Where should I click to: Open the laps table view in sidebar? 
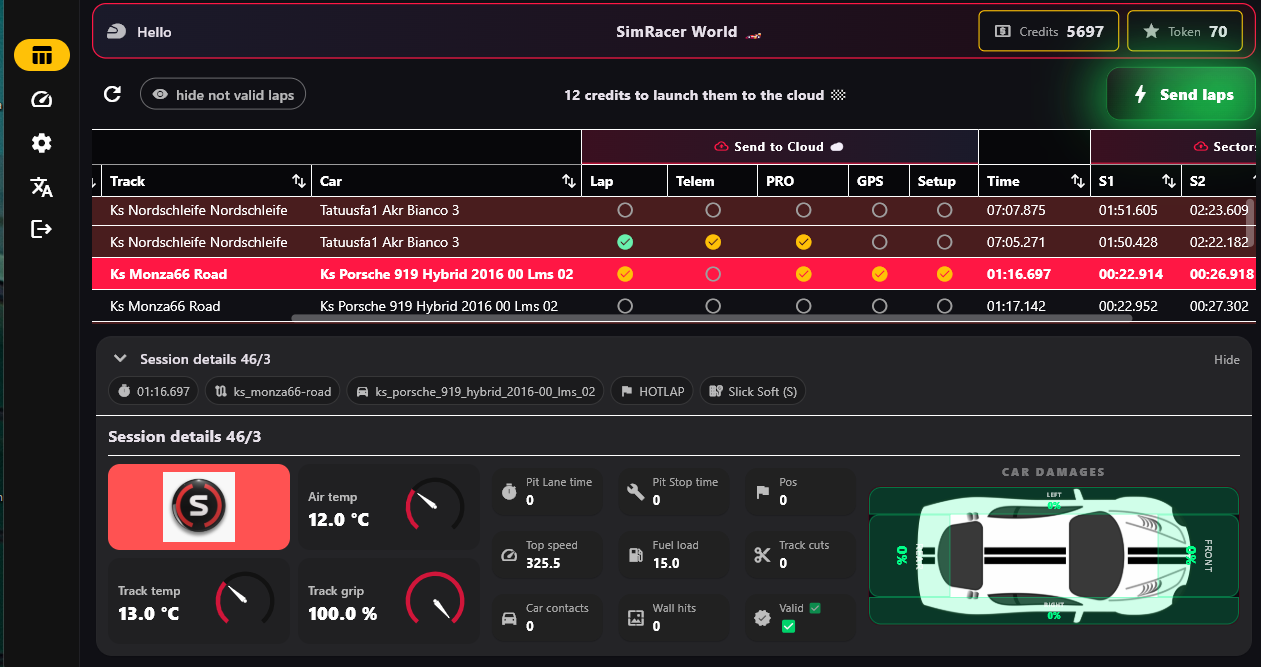(41, 56)
